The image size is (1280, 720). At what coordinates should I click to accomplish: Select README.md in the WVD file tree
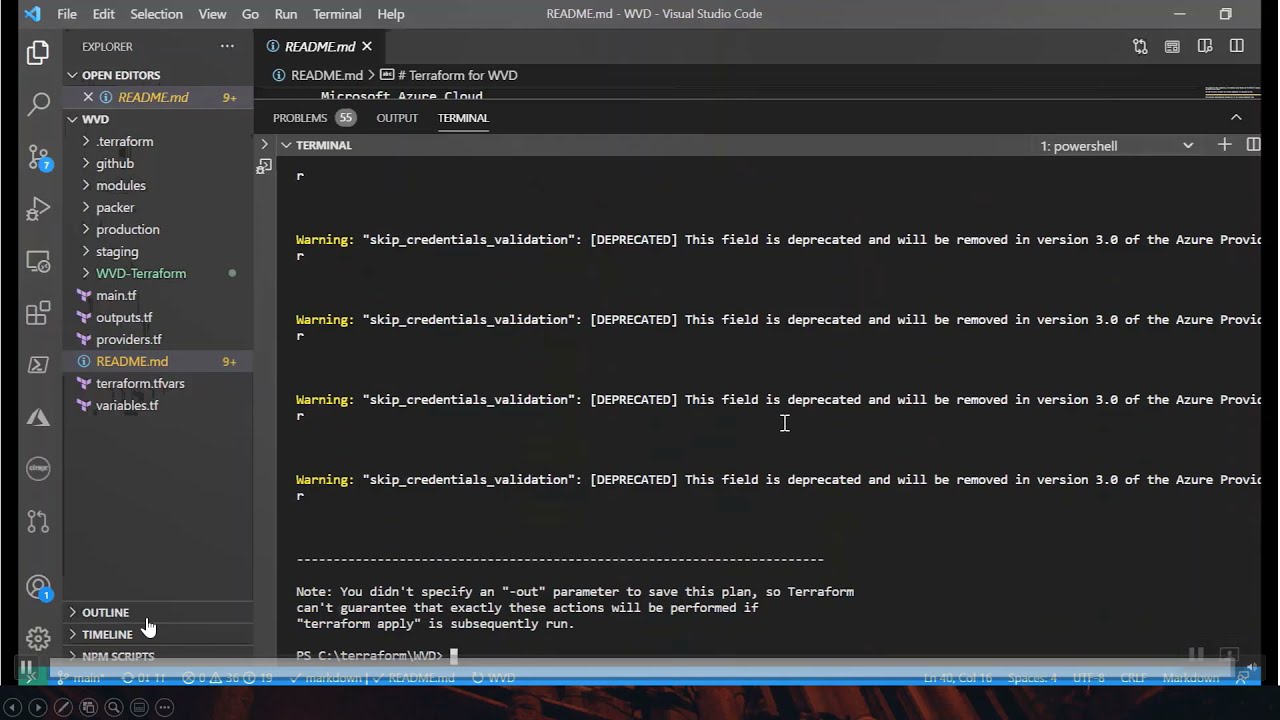click(x=132, y=361)
